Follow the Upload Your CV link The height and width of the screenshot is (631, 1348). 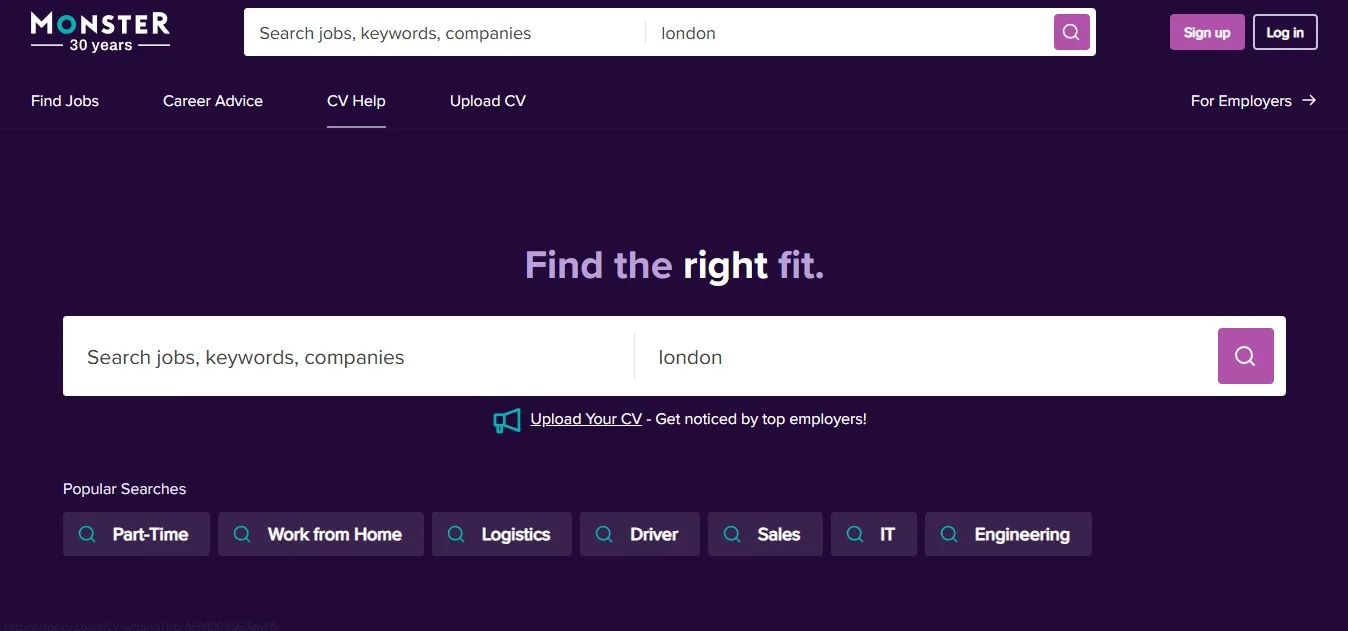[x=586, y=419]
